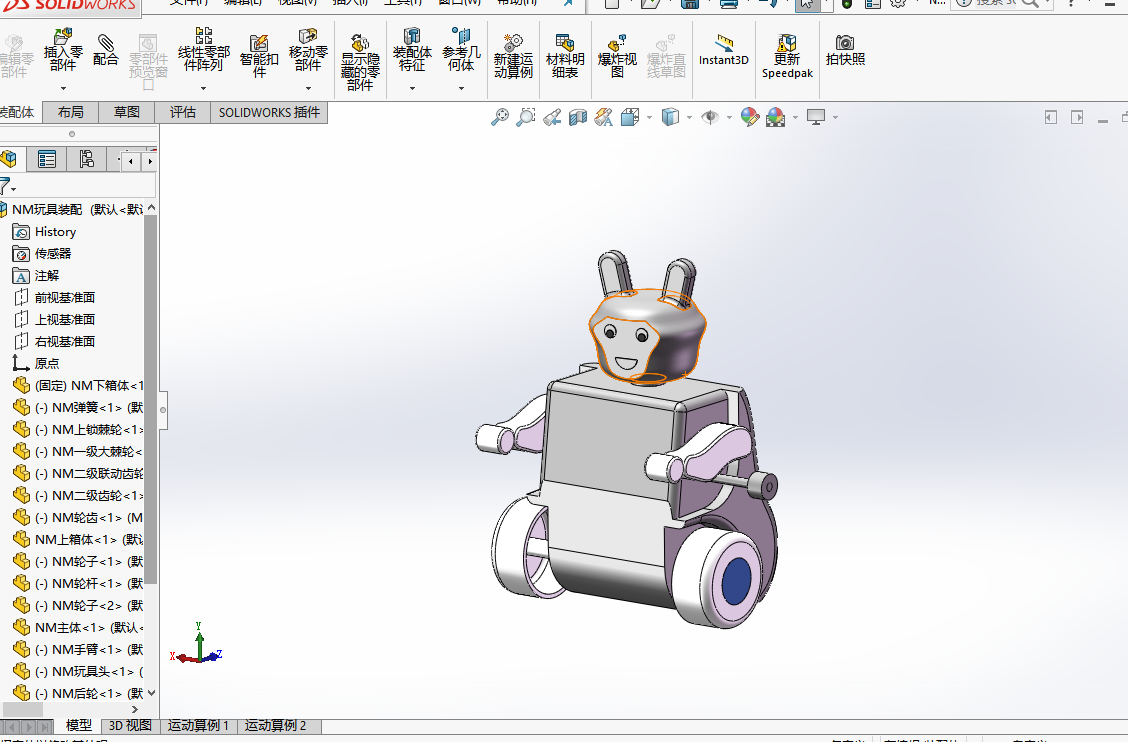
Task: Expand the Reference Geometry dropdown arrow
Action: click(x=461, y=89)
